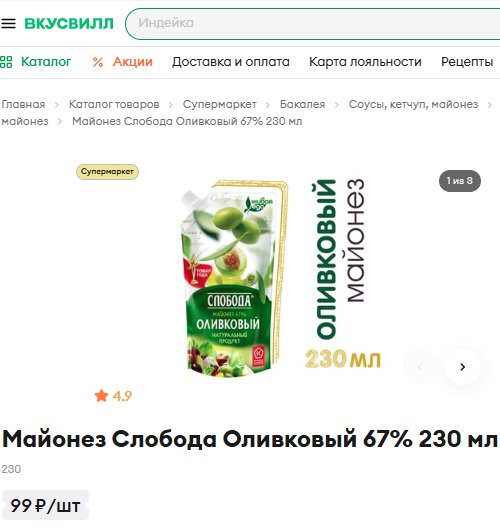This screenshot has width=500, height=529.
Task: Click the Каталог grid icon
Action: click(x=6, y=62)
